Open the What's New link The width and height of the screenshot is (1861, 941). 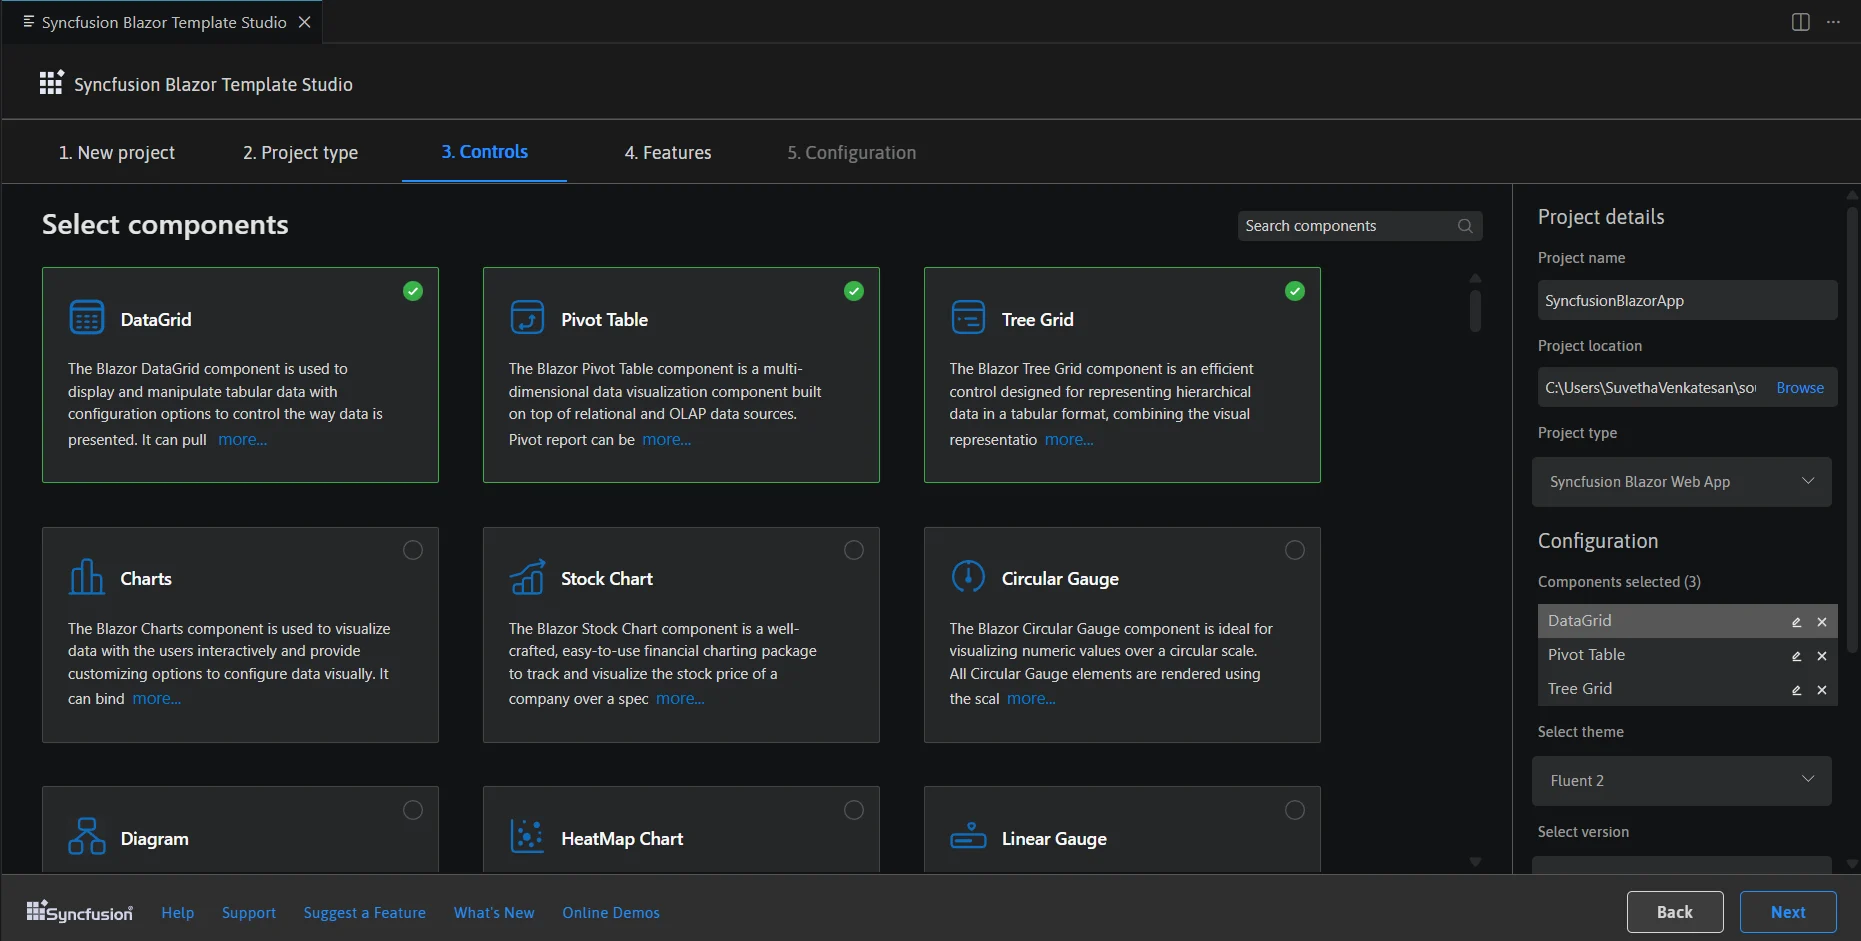pyautogui.click(x=494, y=913)
